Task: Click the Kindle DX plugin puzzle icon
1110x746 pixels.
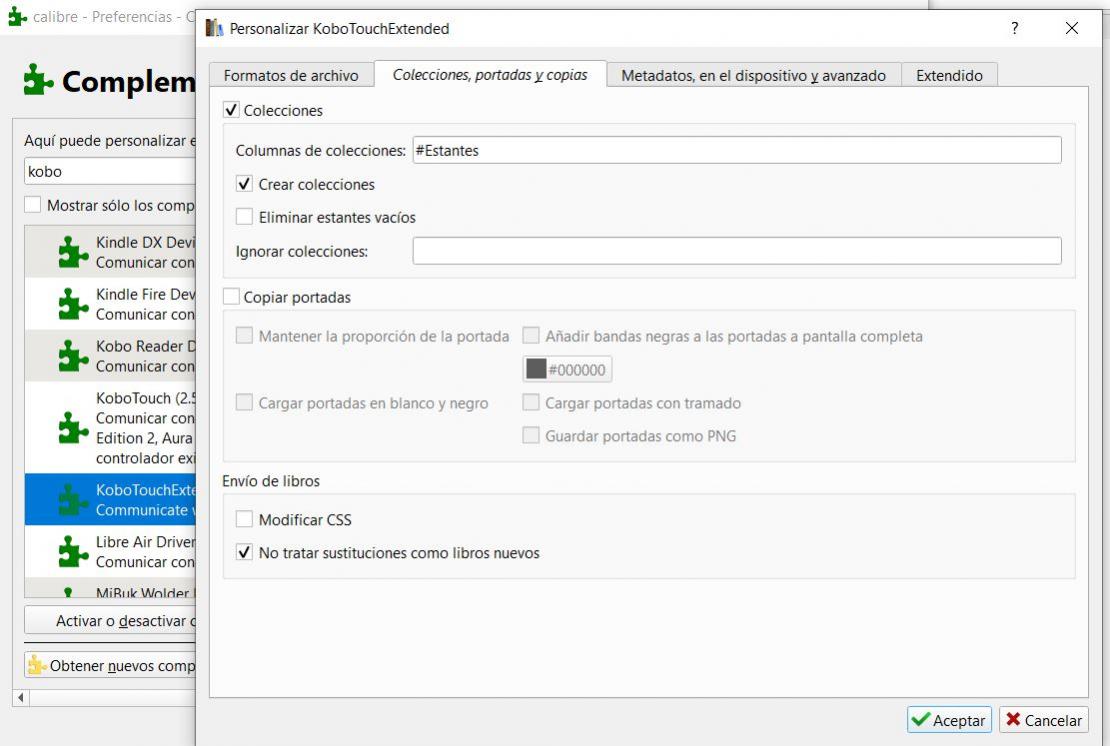Action: pyautogui.click(x=73, y=252)
